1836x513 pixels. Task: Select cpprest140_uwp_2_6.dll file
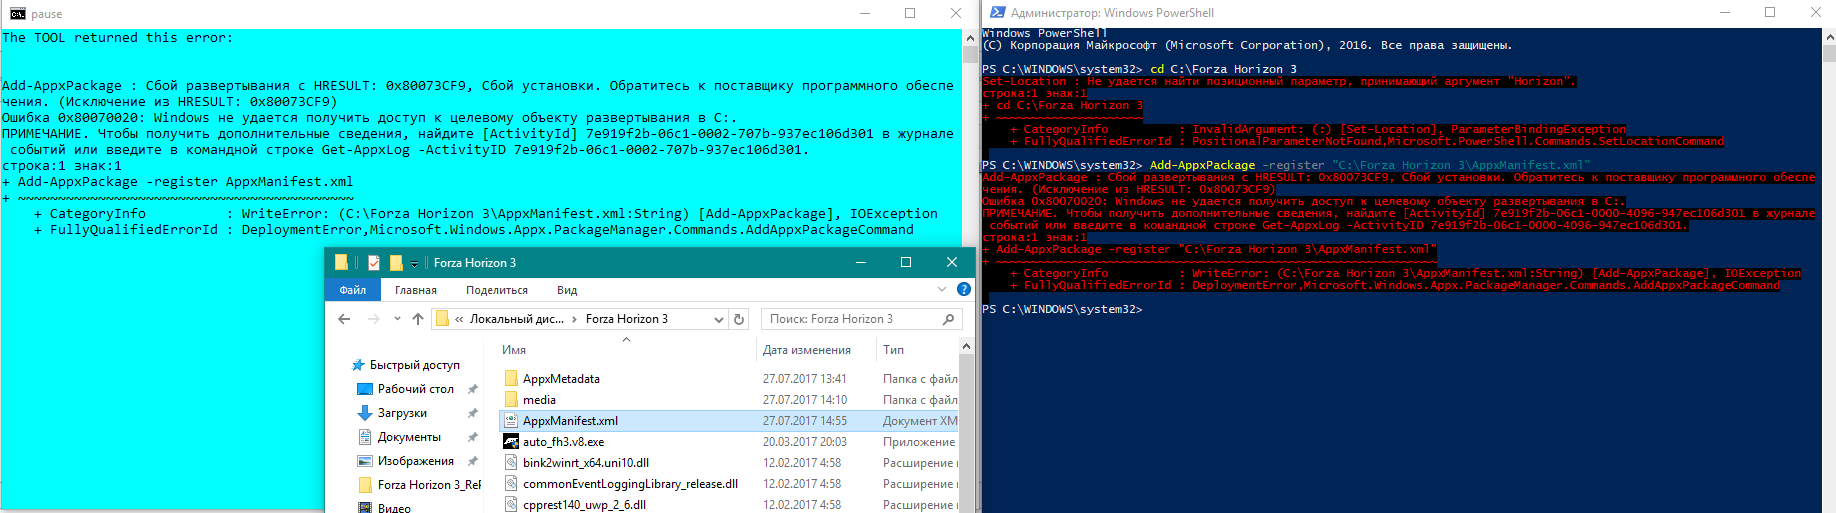click(584, 505)
